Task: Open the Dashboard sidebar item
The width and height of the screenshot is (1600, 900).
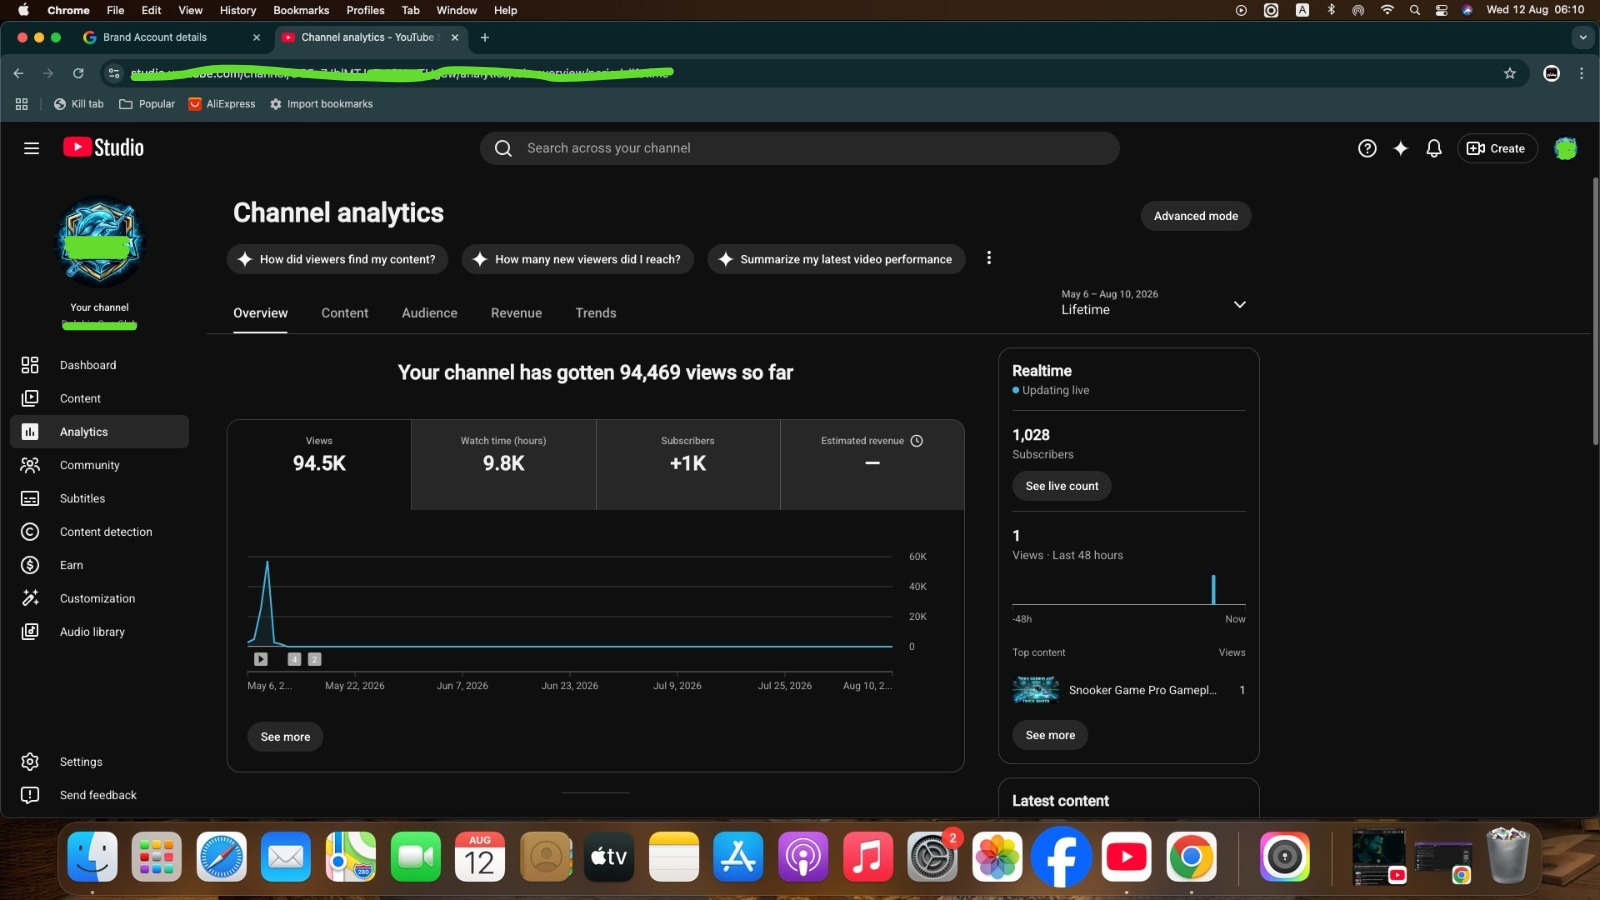Action: 99,365
